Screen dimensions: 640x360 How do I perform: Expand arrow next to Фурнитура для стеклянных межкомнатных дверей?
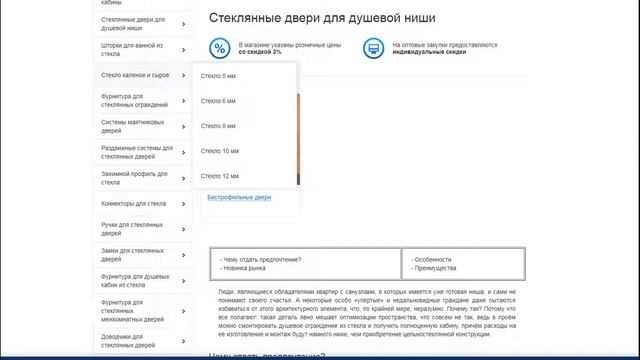(184, 311)
